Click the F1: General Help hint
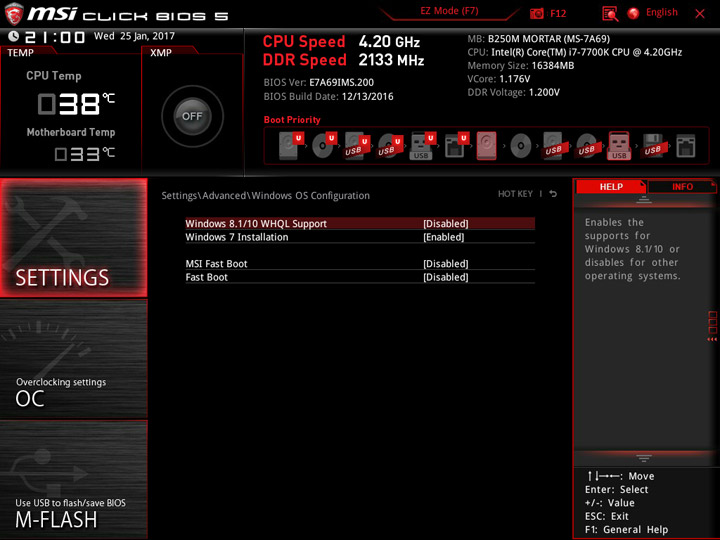720x540 pixels. (626, 529)
